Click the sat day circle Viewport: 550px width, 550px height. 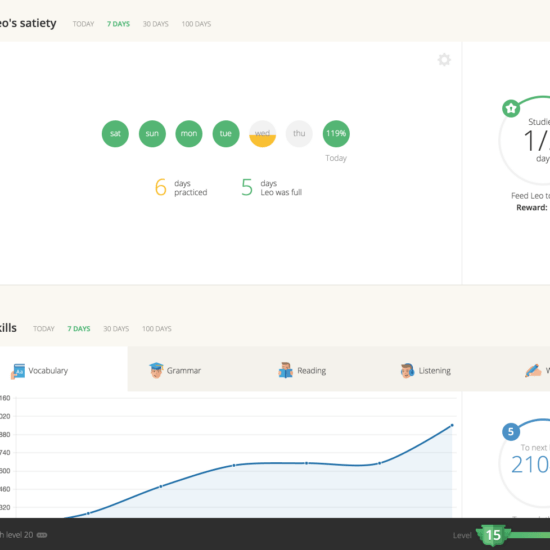click(115, 134)
